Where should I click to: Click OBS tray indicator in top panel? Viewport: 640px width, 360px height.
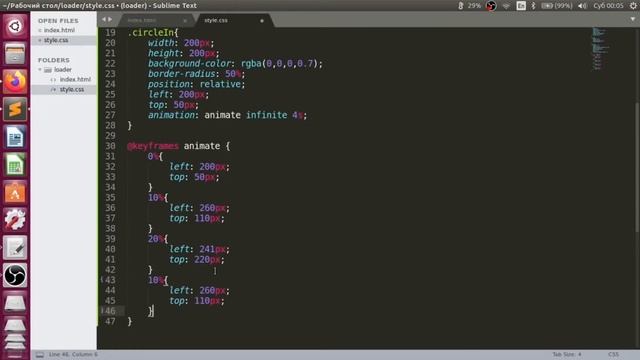pos(491,6)
